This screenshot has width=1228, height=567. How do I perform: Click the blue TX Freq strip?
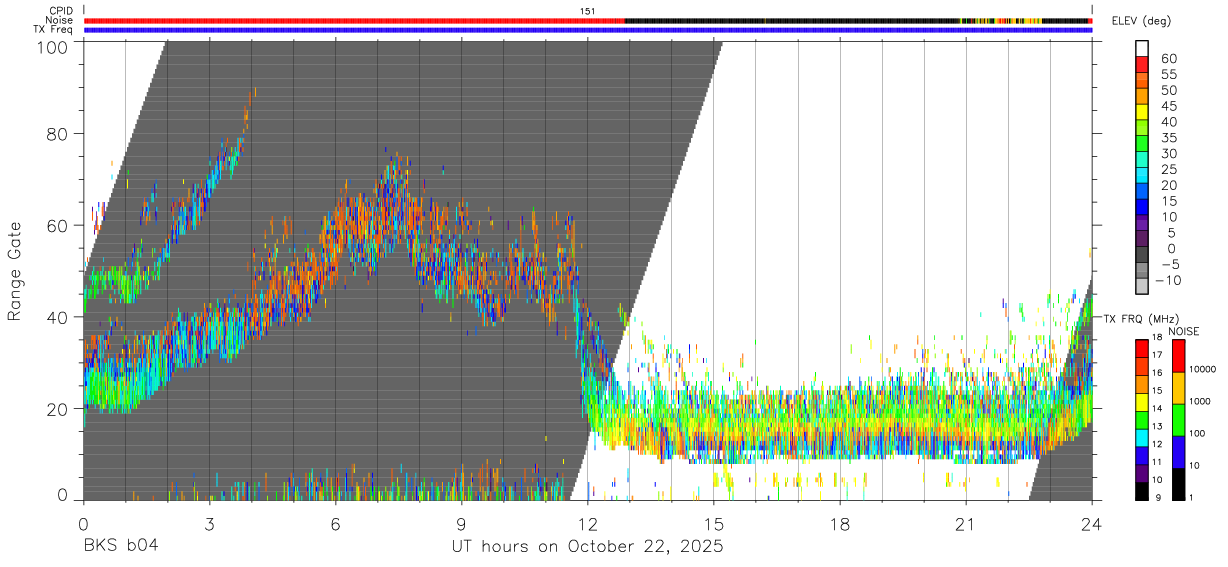587,29
